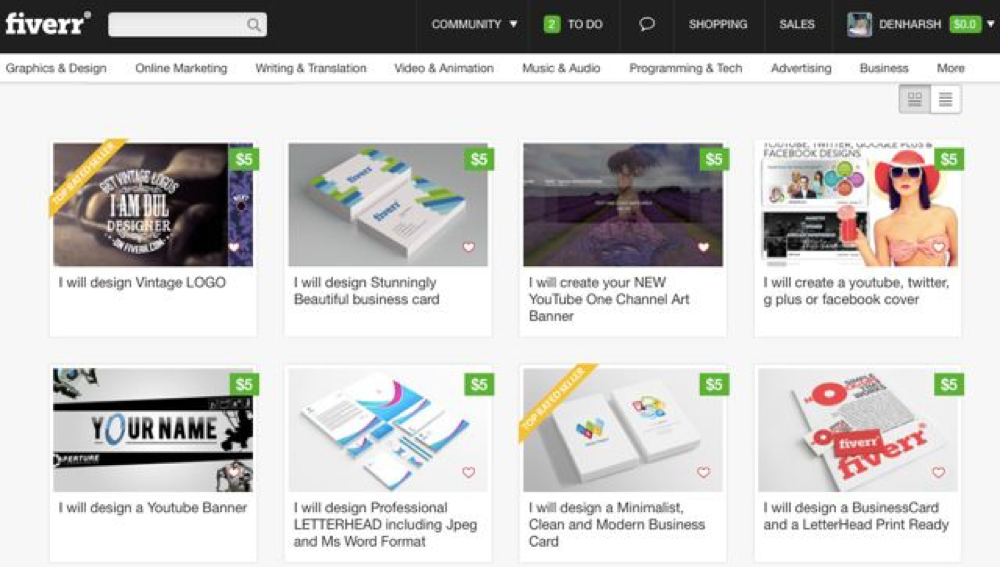The width and height of the screenshot is (1000, 567).
Task: Open the To Do list
Action: pos(574,24)
